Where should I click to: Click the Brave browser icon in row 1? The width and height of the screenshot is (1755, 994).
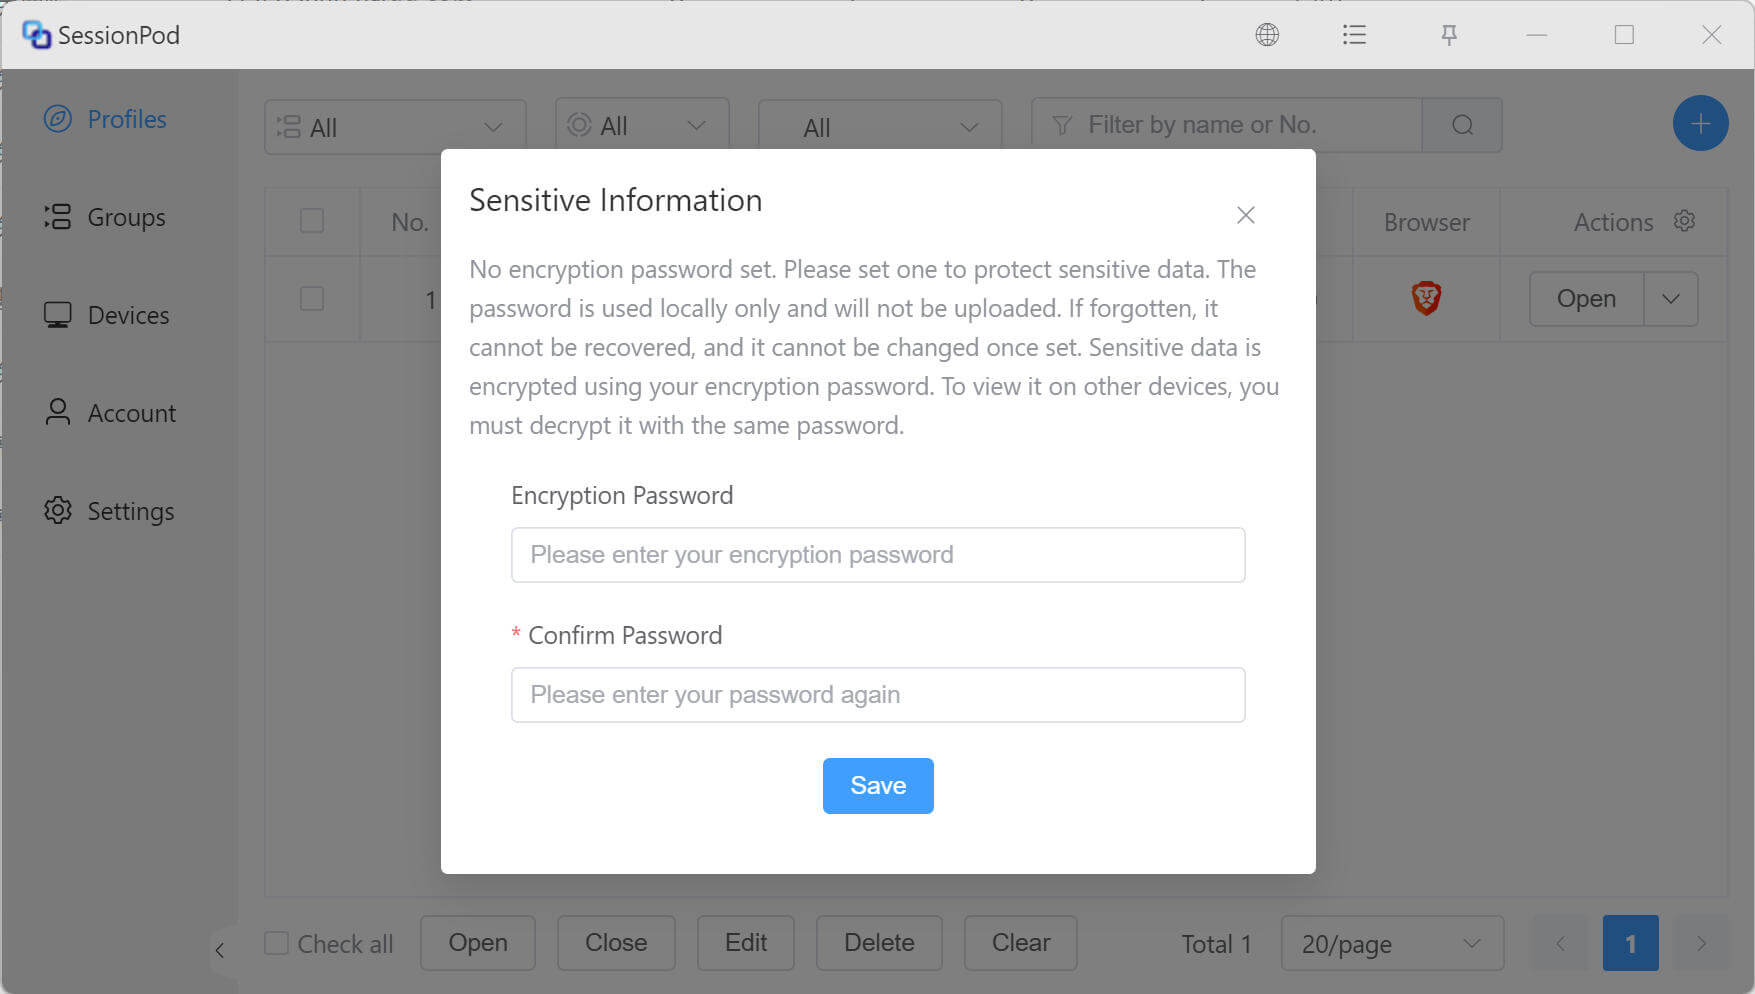1426,298
